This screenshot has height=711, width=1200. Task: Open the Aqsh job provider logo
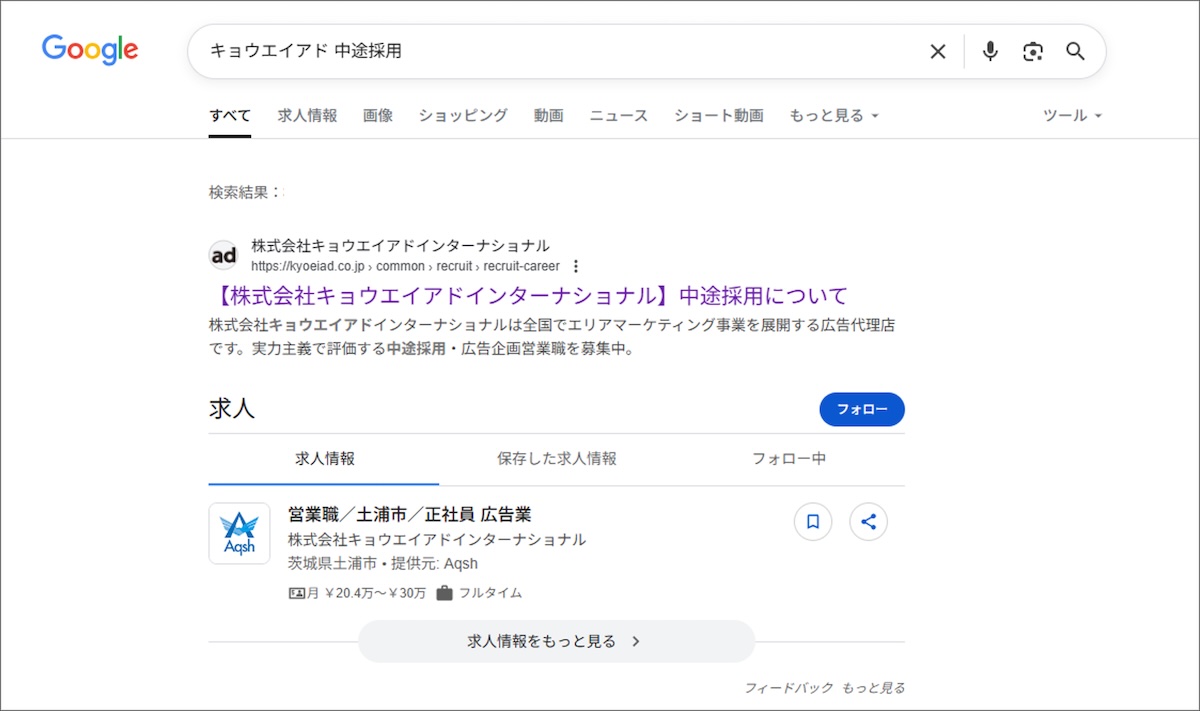pyautogui.click(x=239, y=534)
